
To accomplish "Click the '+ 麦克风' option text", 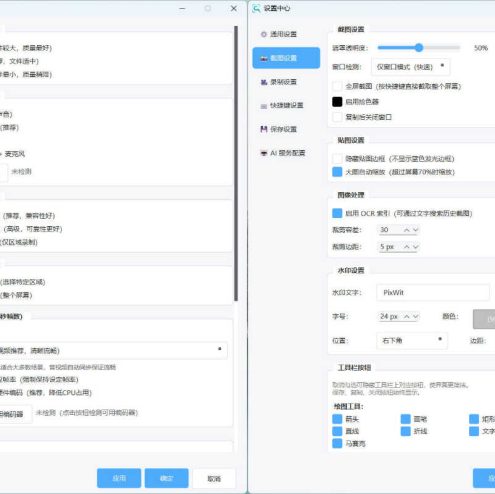I will click(12, 154).
